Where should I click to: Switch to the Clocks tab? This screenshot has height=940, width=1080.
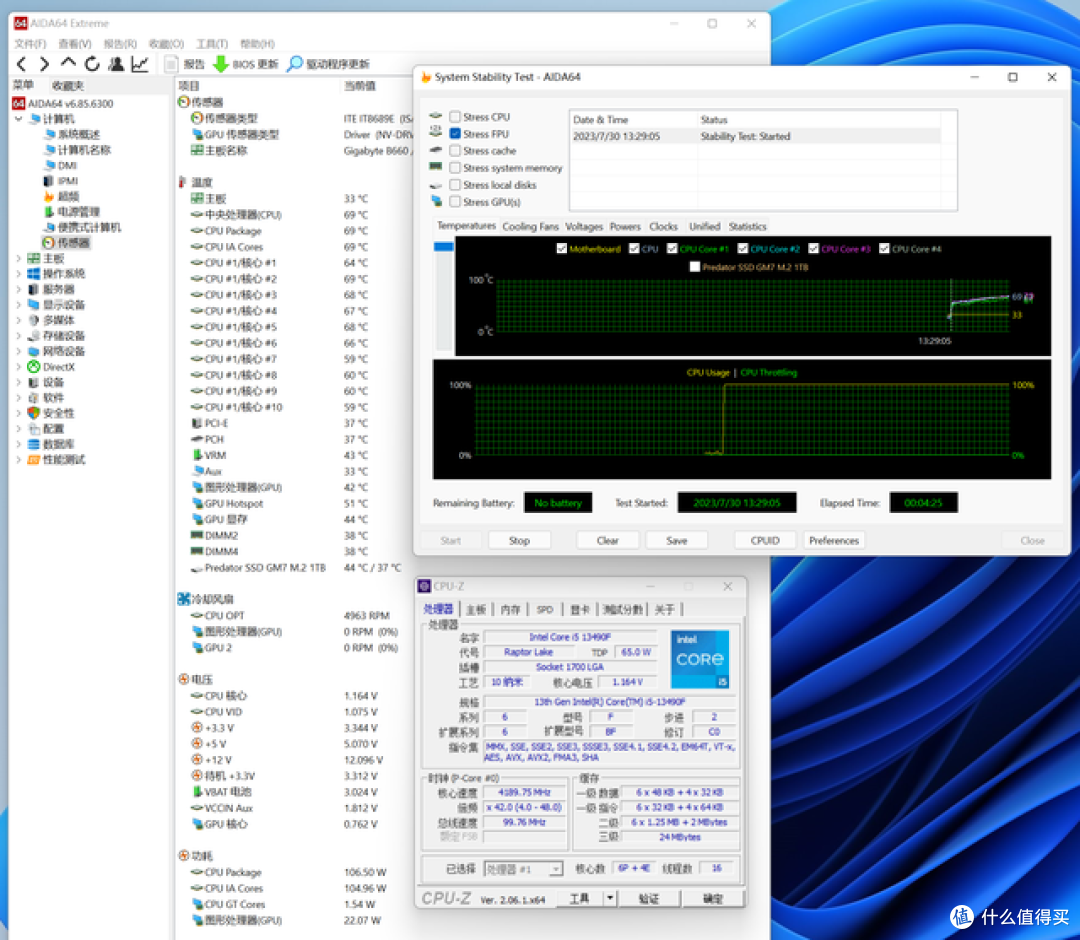(x=663, y=227)
